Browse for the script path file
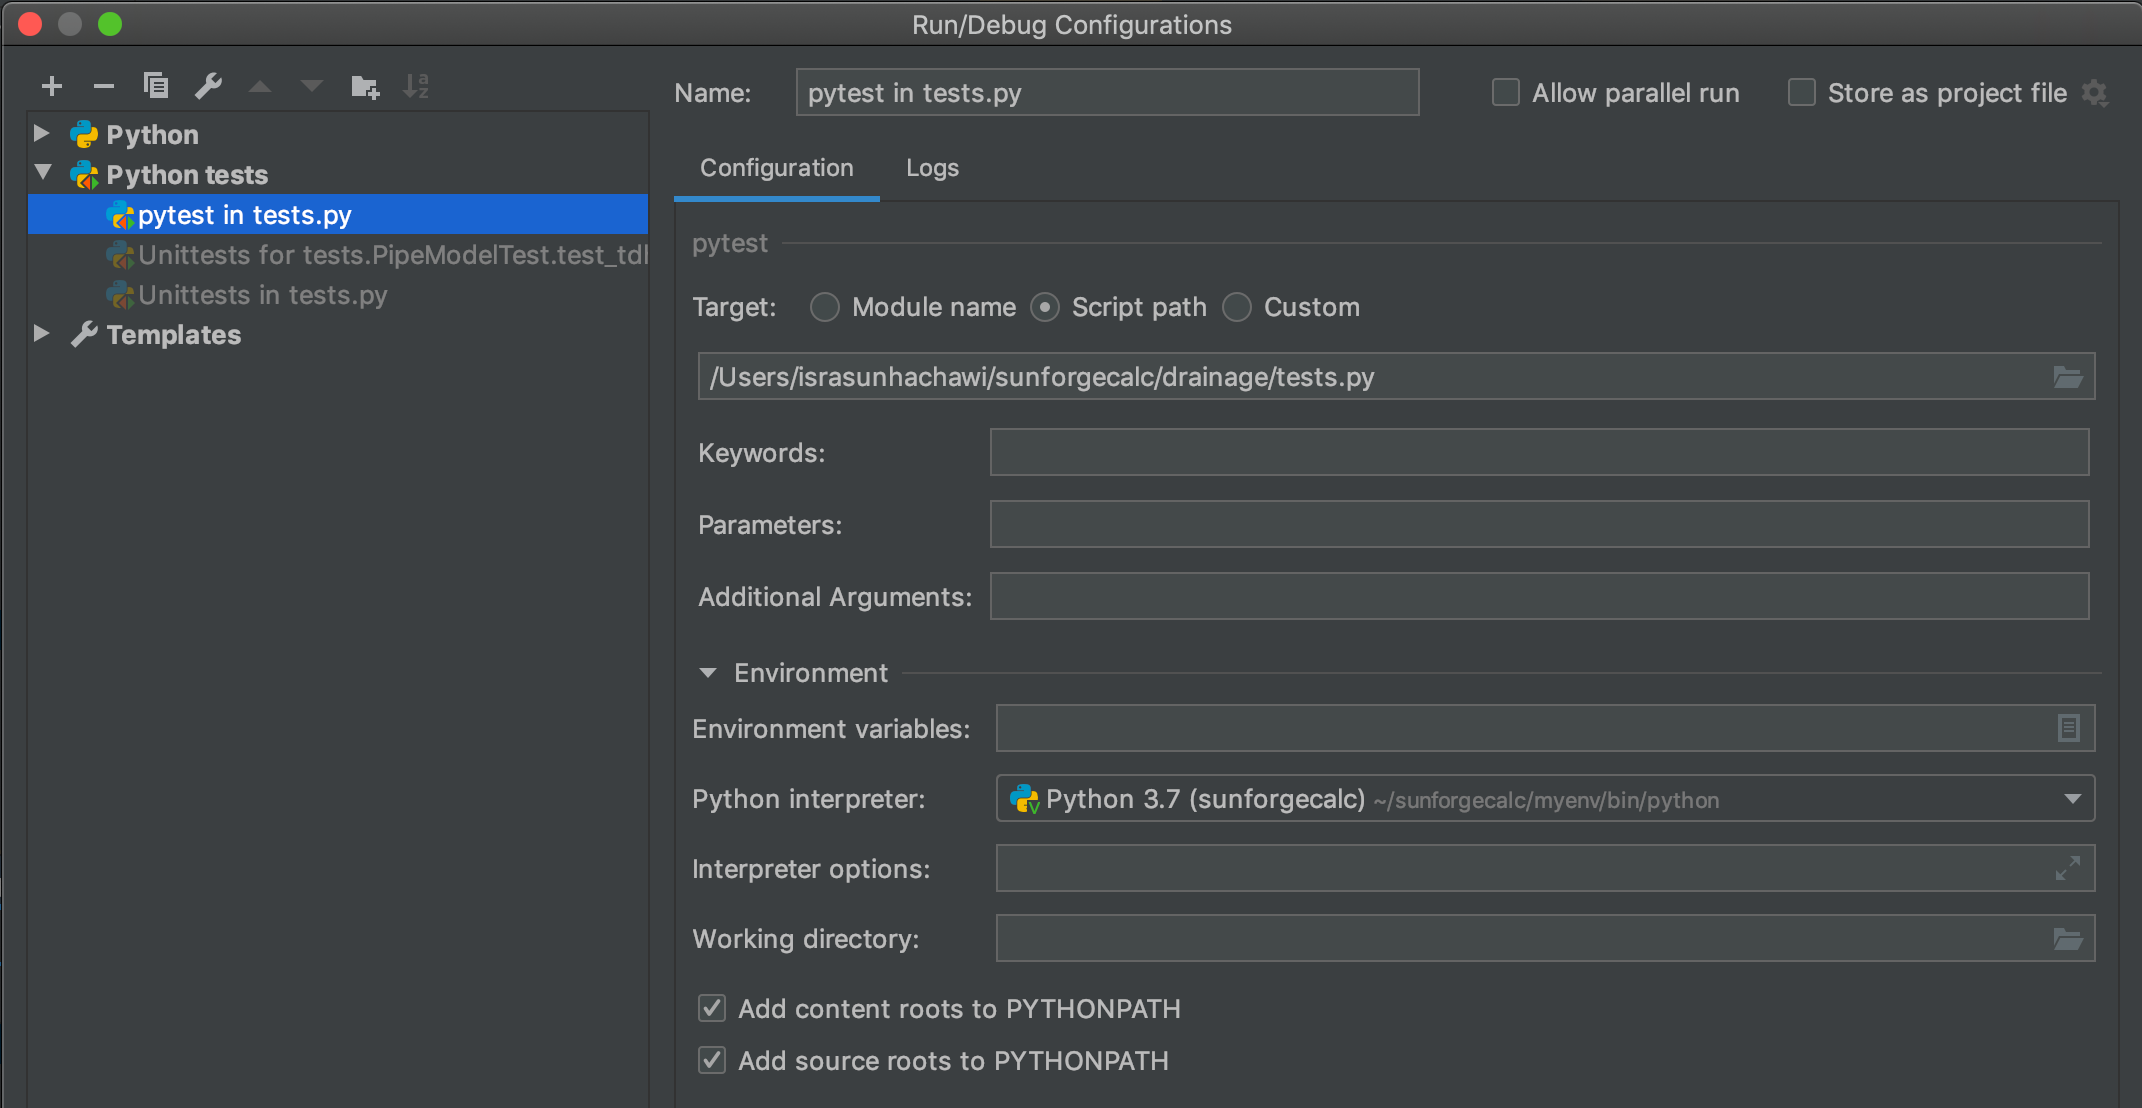 coord(2068,377)
